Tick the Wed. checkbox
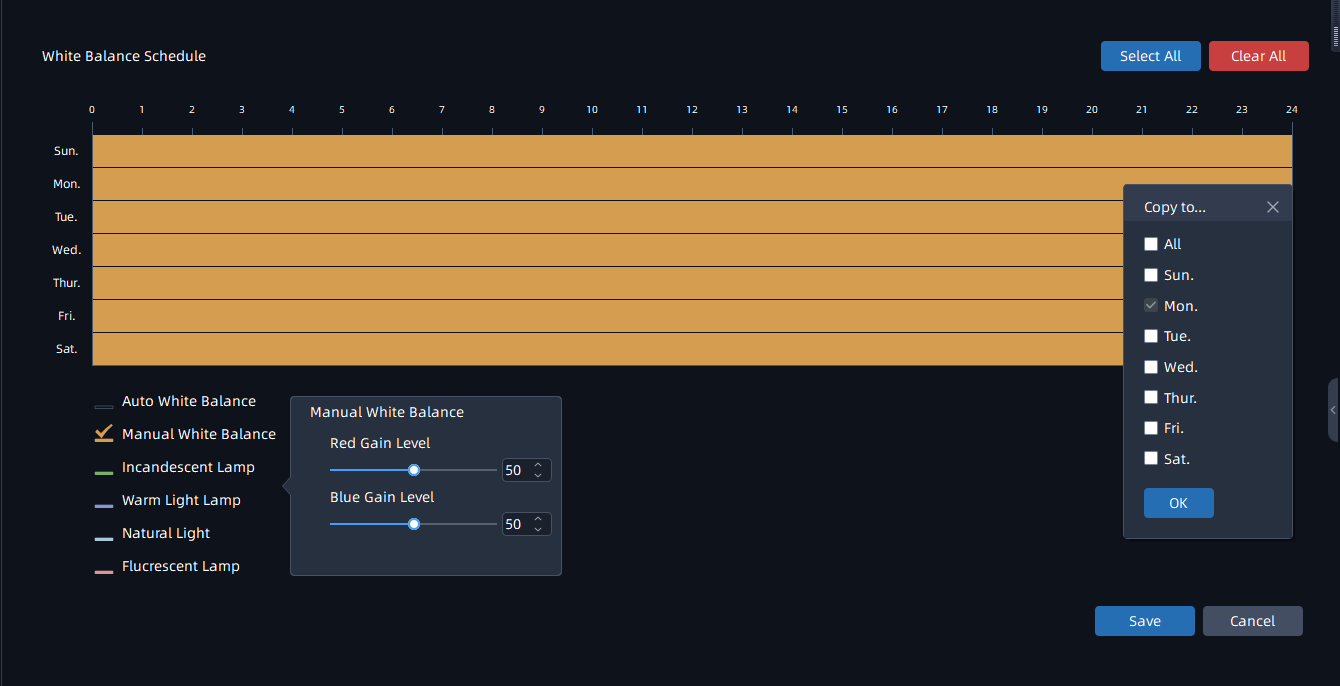 click(x=1151, y=367)
